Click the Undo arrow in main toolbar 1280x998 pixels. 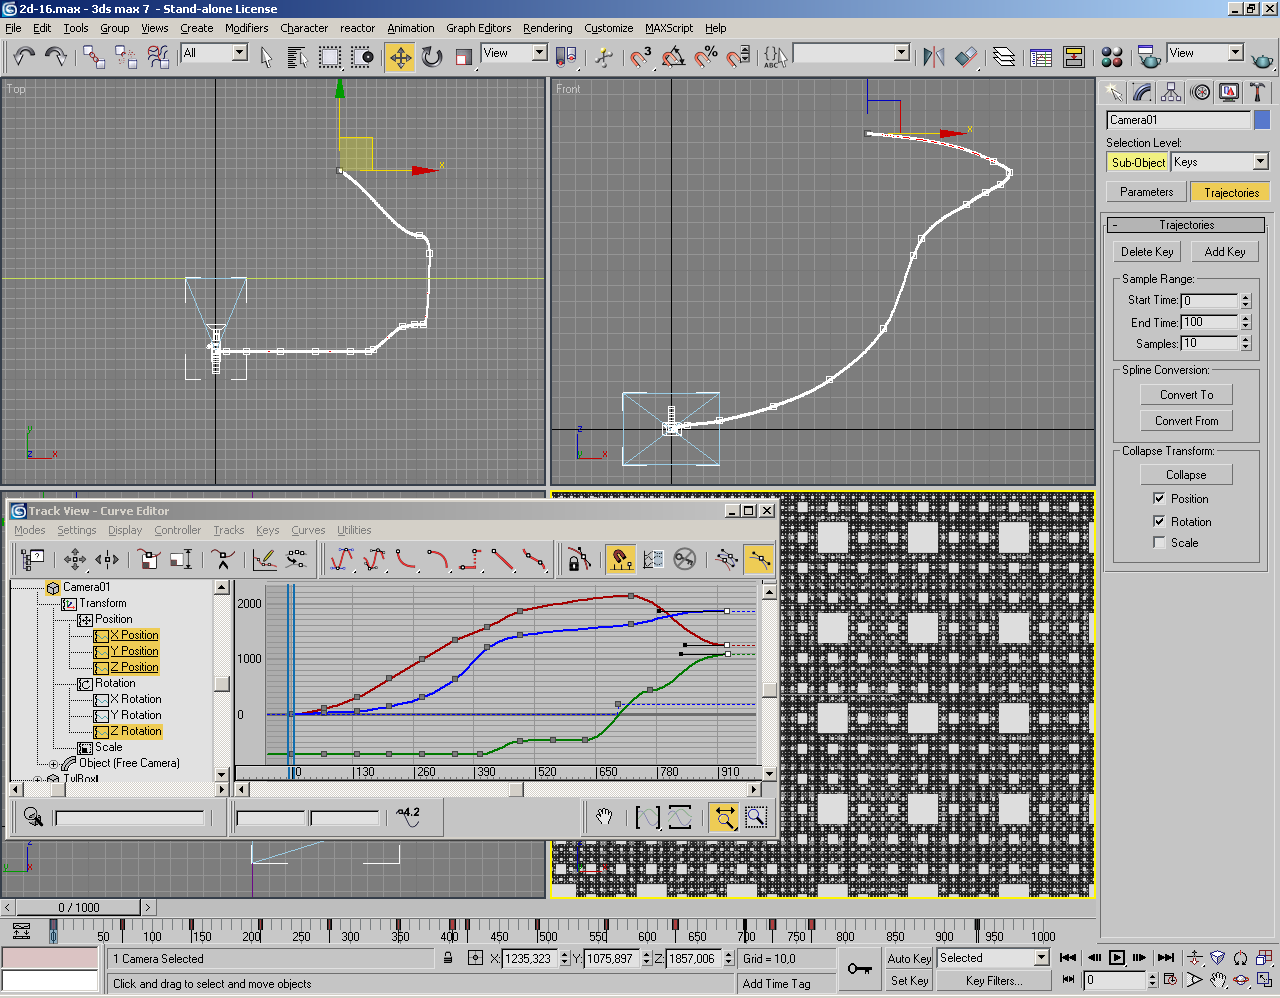24,57
